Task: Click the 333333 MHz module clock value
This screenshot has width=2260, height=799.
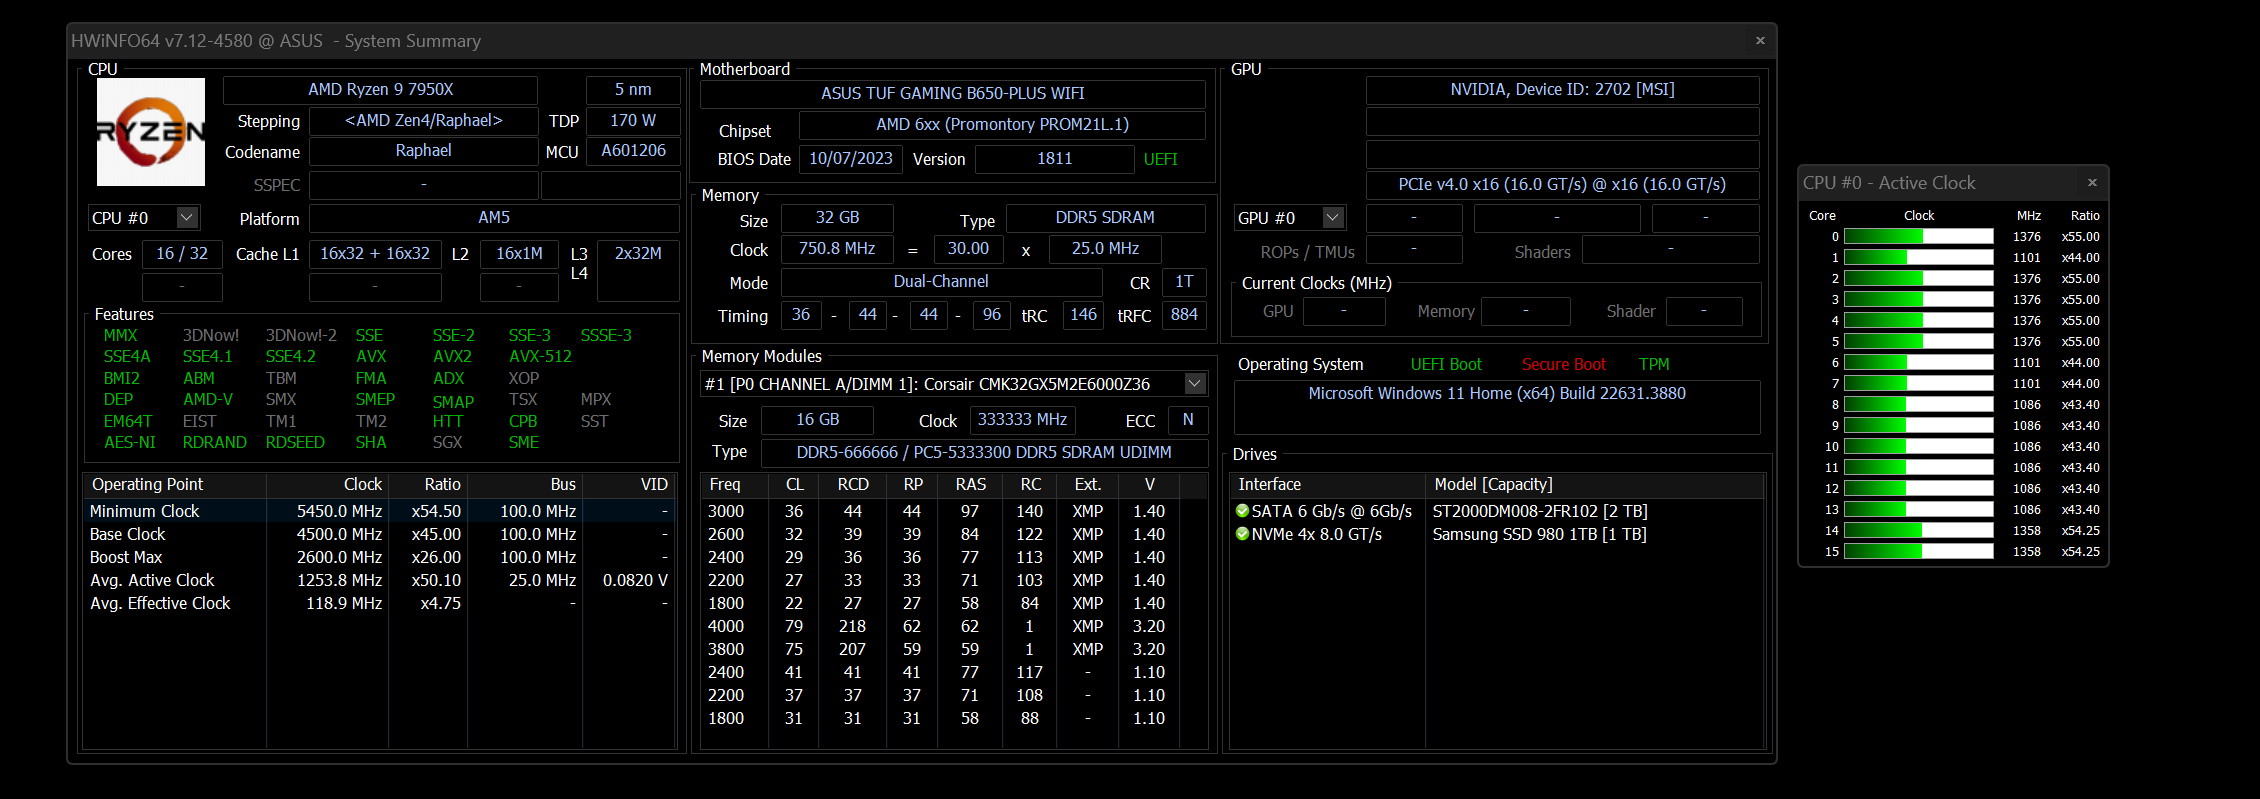Action: [x=1022, y=420]
